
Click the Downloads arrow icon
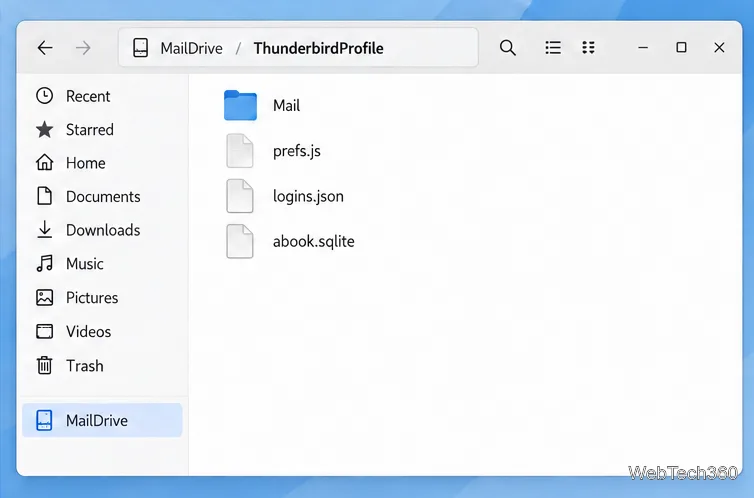pos(45,230)
